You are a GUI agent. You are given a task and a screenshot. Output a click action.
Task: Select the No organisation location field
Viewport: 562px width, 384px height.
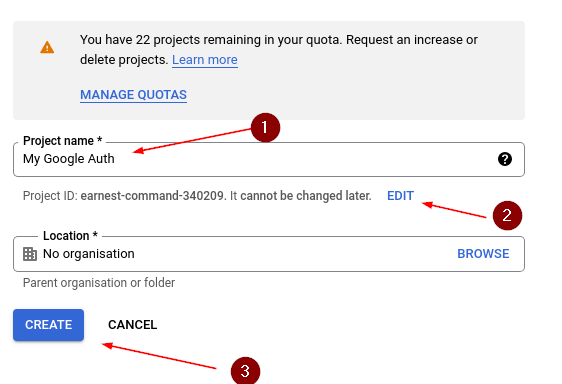pos(269,254)
